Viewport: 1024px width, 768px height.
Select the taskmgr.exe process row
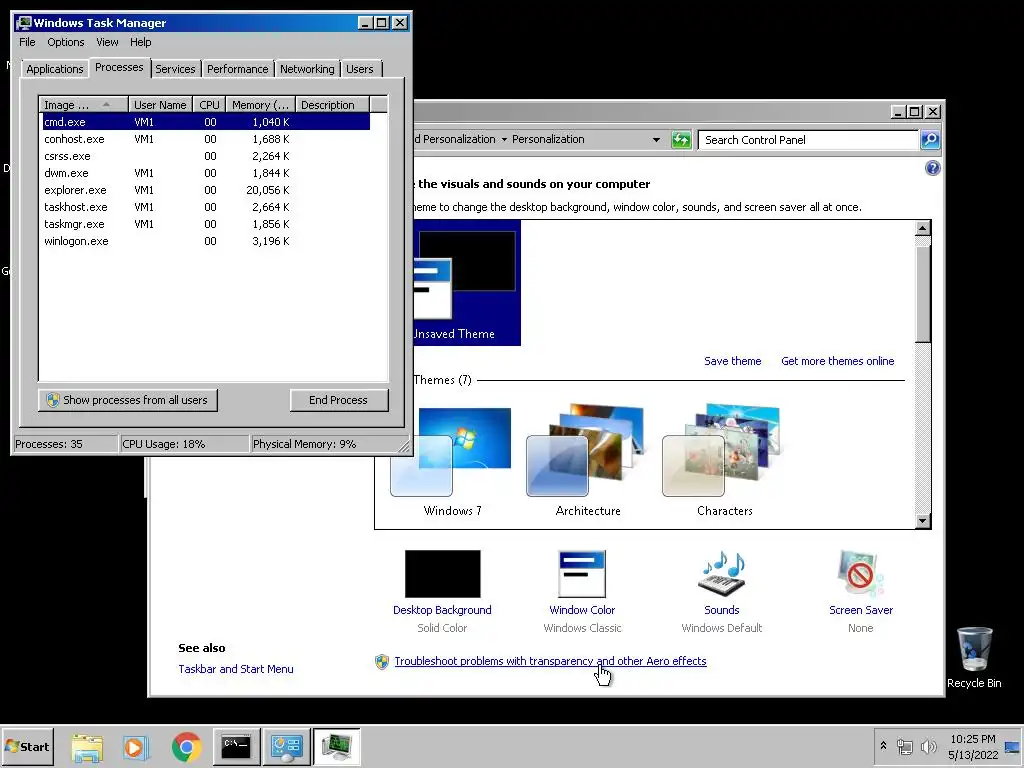click(206, 224)
